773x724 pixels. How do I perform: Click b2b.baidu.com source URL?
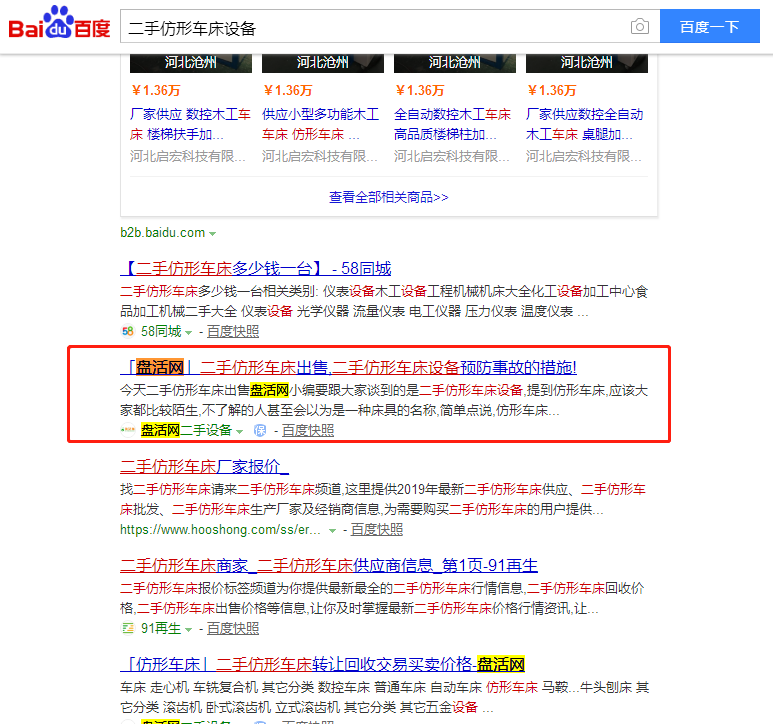point(163,233)
